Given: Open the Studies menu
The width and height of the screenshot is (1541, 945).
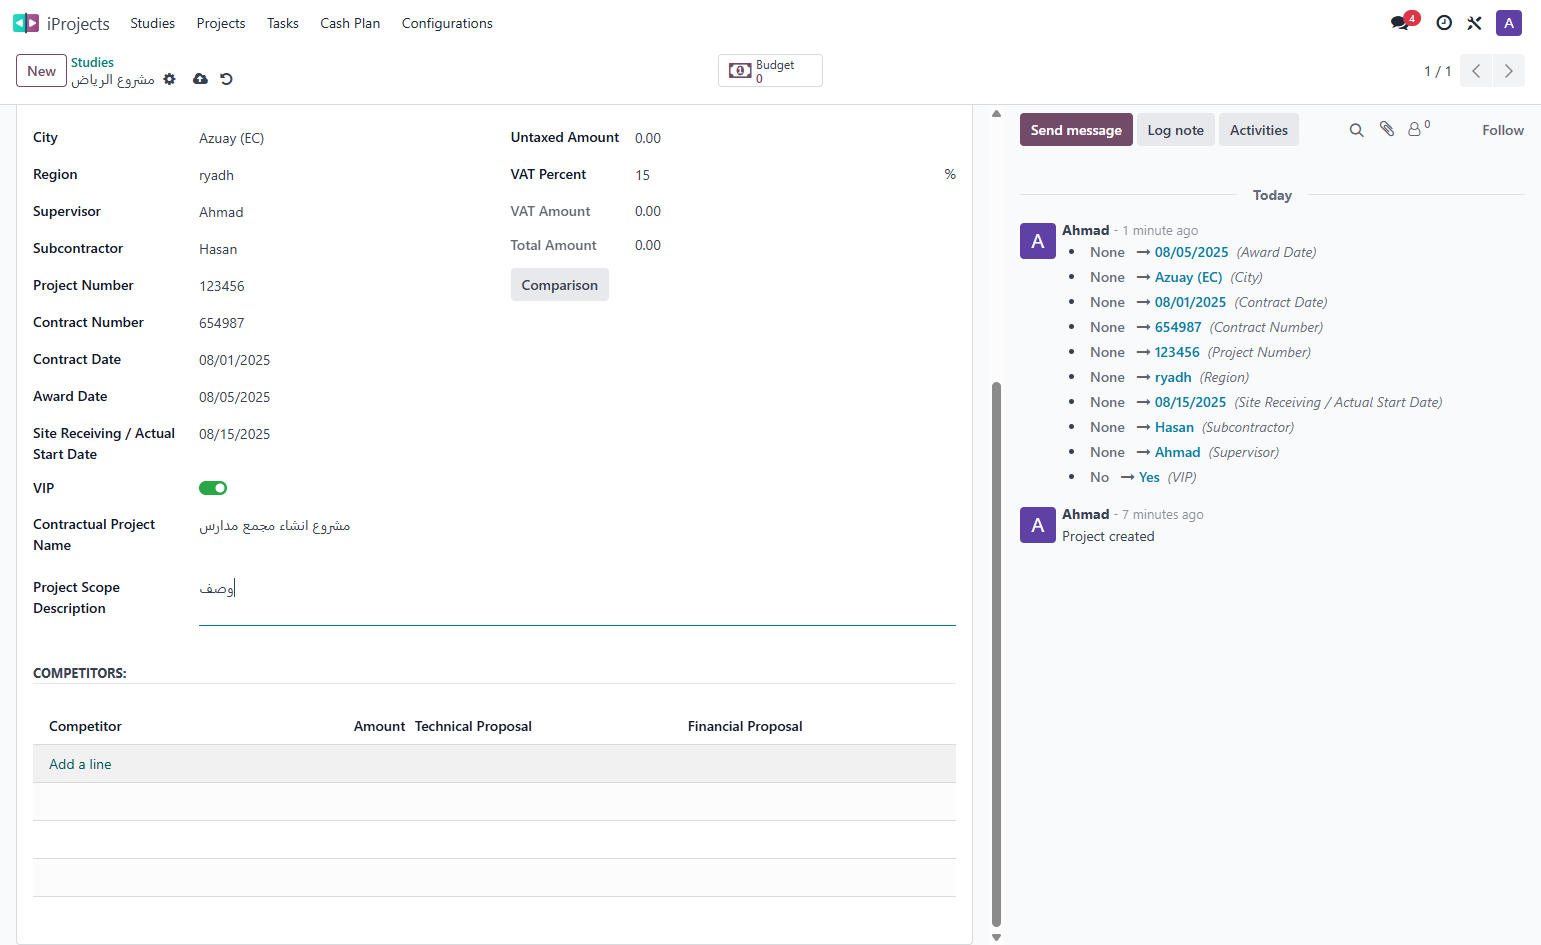Looking at the screenshot, I should coord(152,23).
